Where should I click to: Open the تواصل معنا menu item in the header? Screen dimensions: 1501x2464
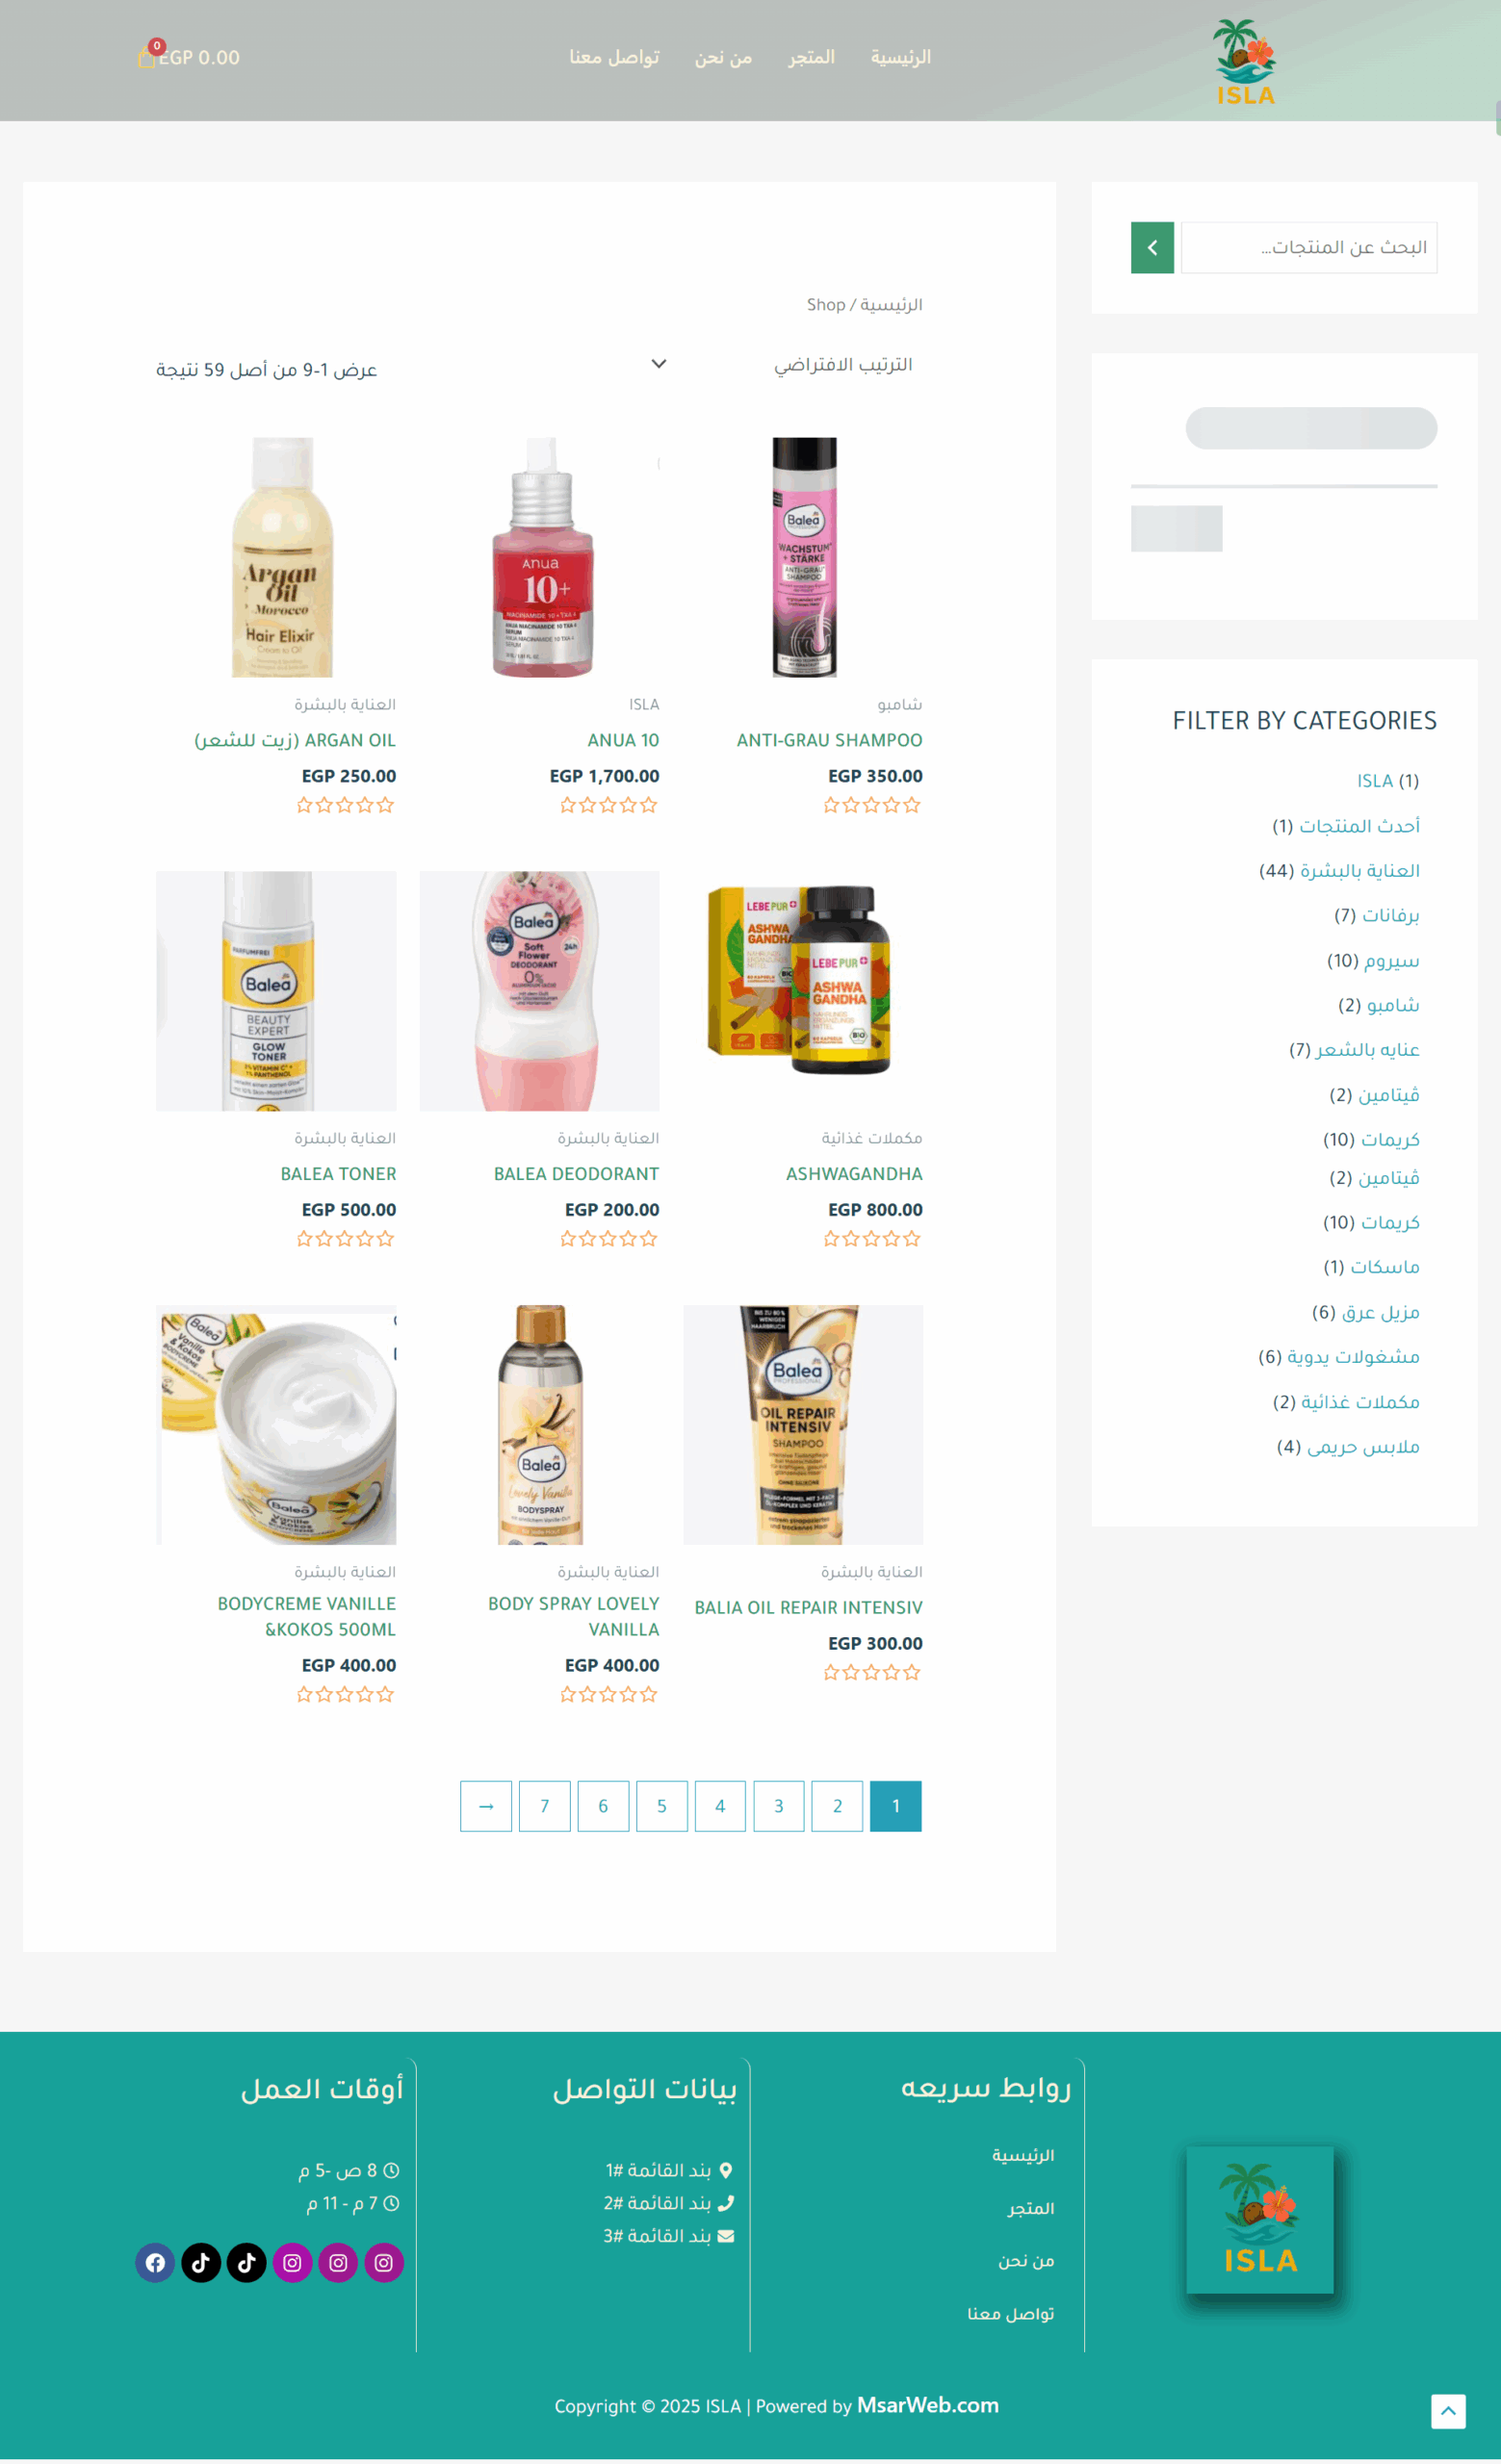pyautogui.click(x=614, y=57)
